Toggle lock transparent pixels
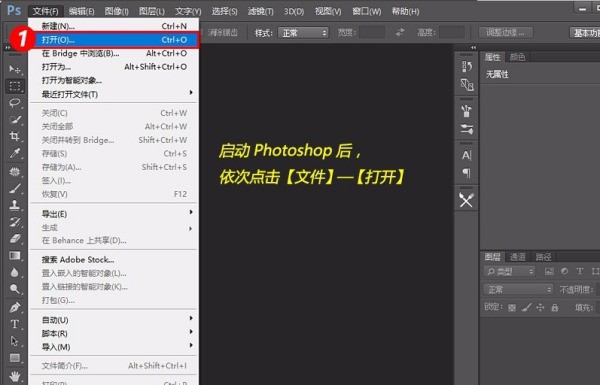 coord(512,308)
